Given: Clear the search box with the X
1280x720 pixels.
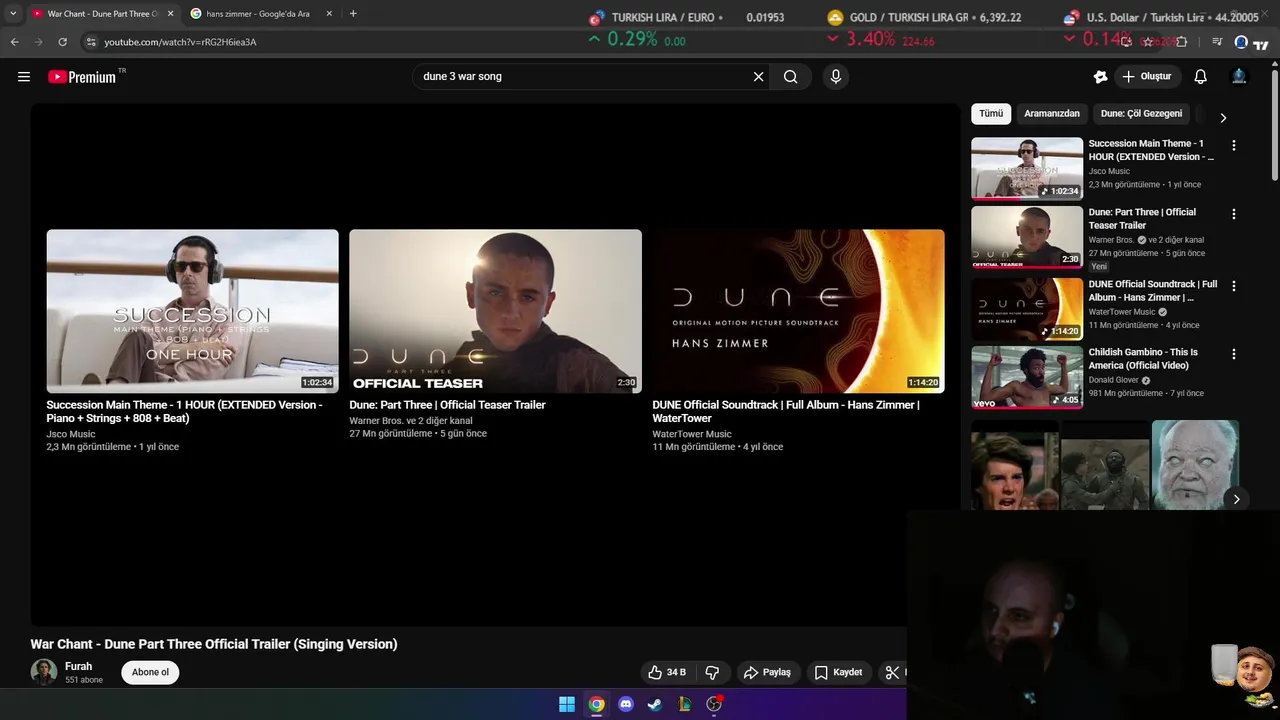Looking at the screenshot, I should (758, 77).
